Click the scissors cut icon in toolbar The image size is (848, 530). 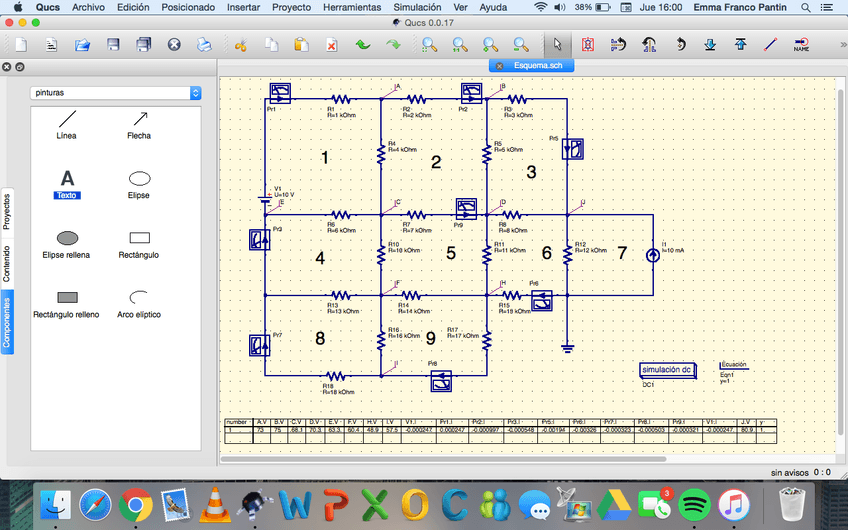point(240,45)
